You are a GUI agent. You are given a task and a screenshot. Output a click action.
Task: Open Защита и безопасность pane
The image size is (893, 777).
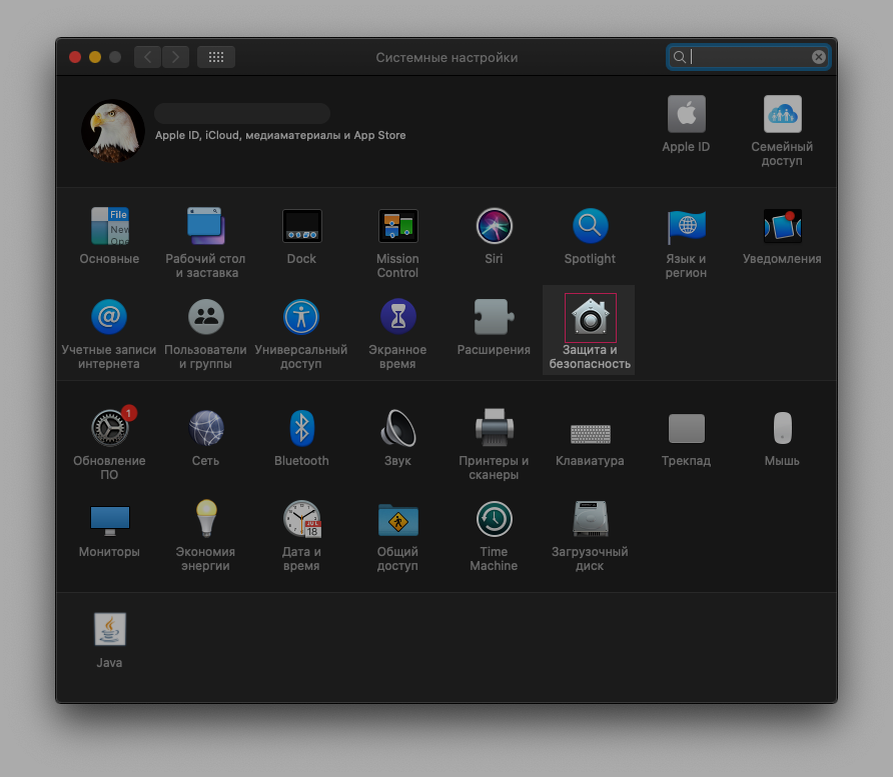tap(590, 317)
